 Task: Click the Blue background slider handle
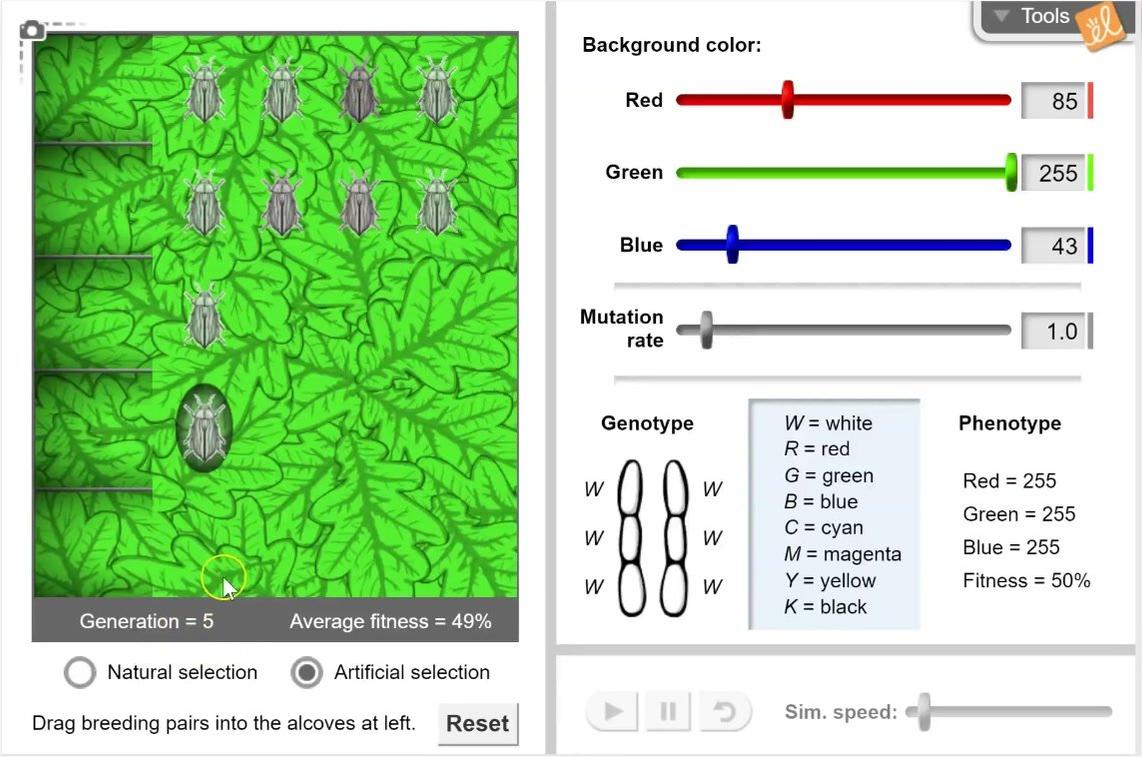732,245
